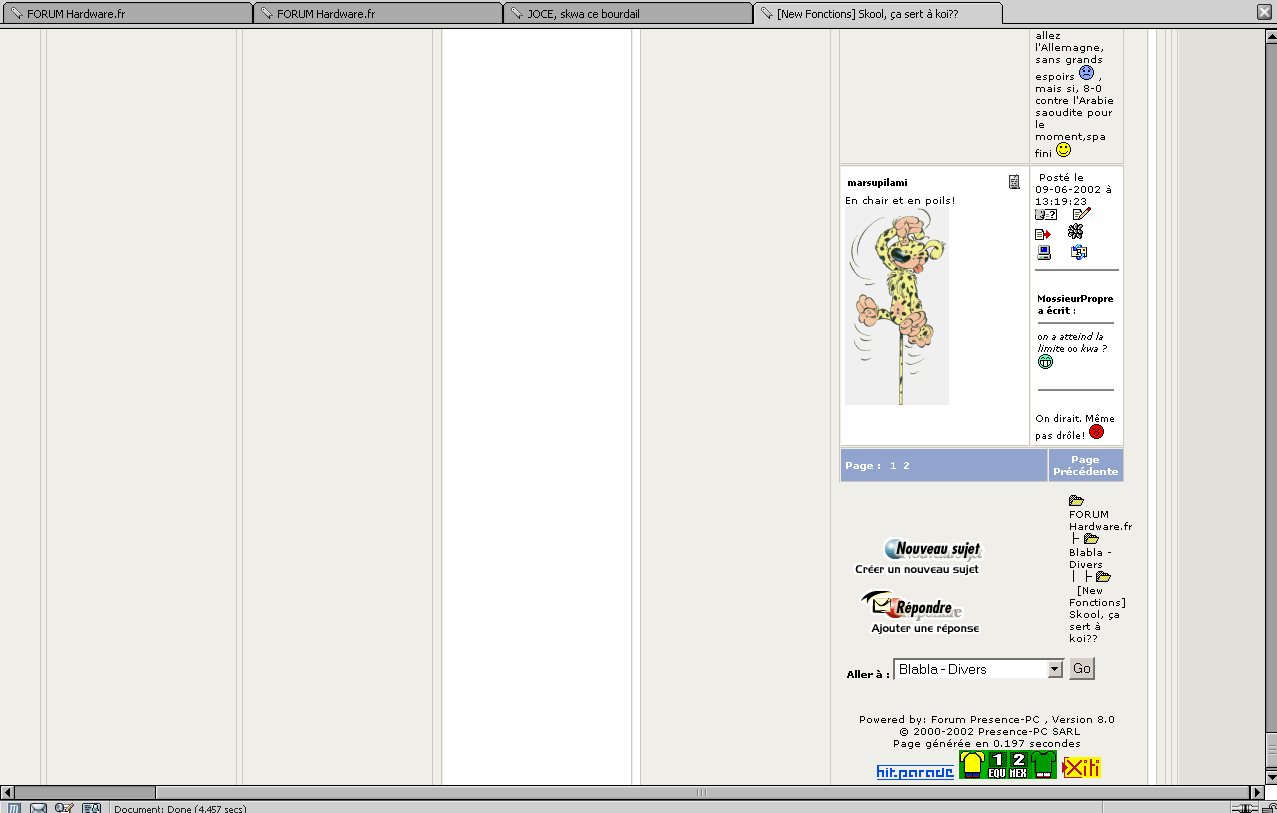This screenshot has width=1277, height=813.
Task: Go to page 2 of the thread
Action: tap(906, 466)
